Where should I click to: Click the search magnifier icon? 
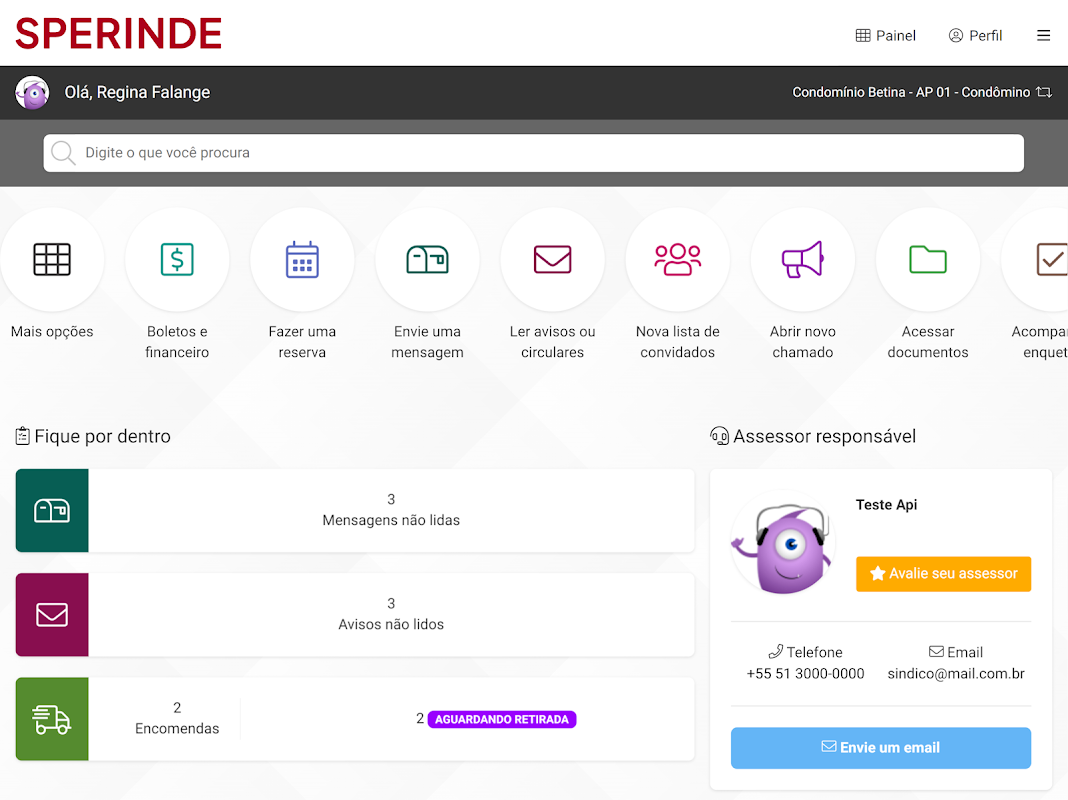(63, 153)
